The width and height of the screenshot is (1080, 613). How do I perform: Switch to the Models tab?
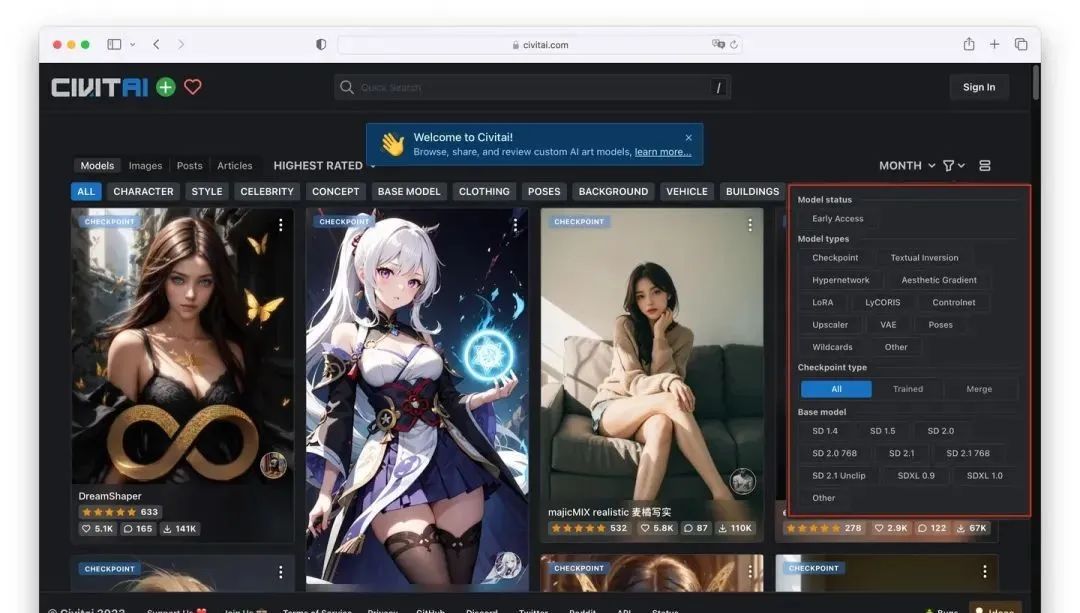97,166
